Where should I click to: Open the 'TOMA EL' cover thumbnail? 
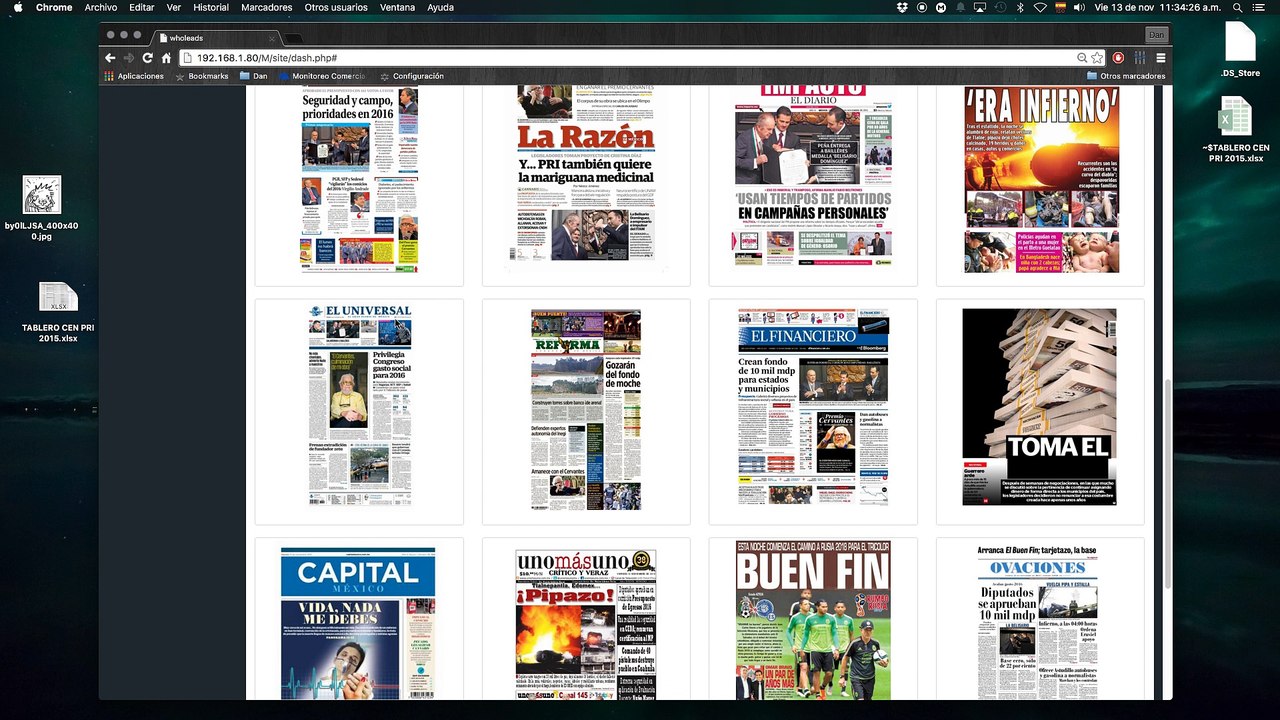pyautogui.click(x=1039, y=406)
